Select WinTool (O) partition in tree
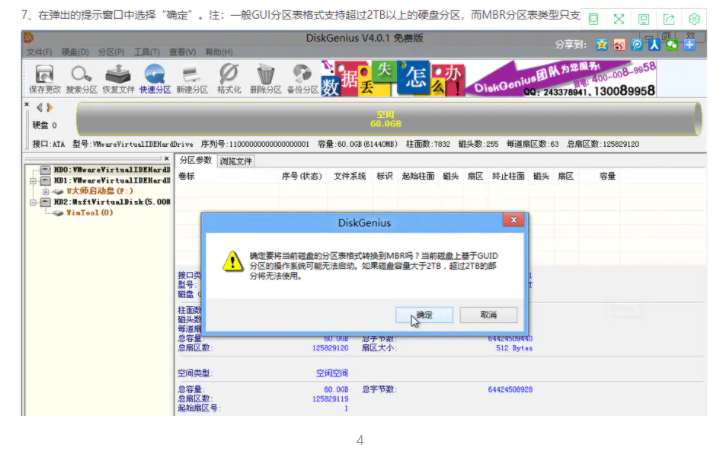716x460 pixels. 90,212
